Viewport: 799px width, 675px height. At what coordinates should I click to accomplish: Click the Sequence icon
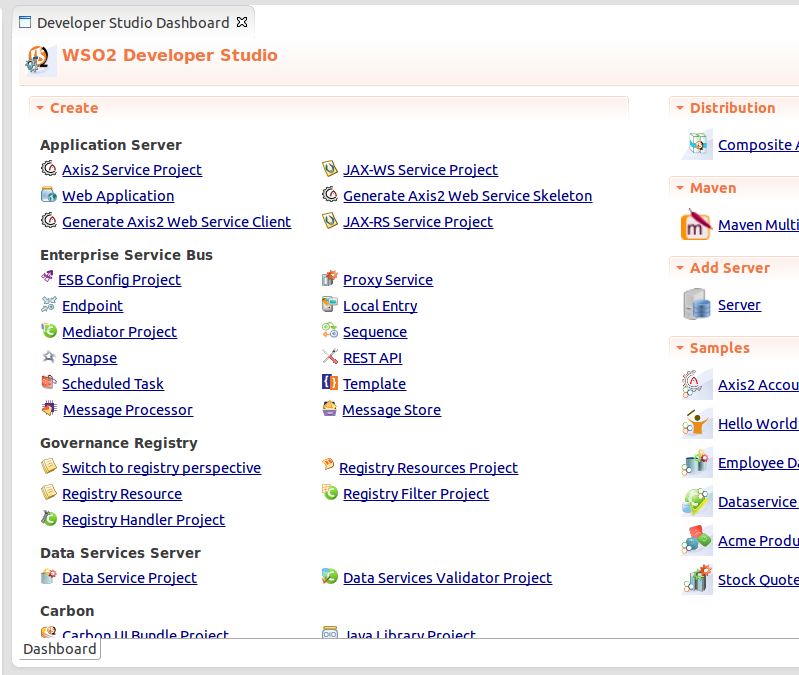click(330, 330)
